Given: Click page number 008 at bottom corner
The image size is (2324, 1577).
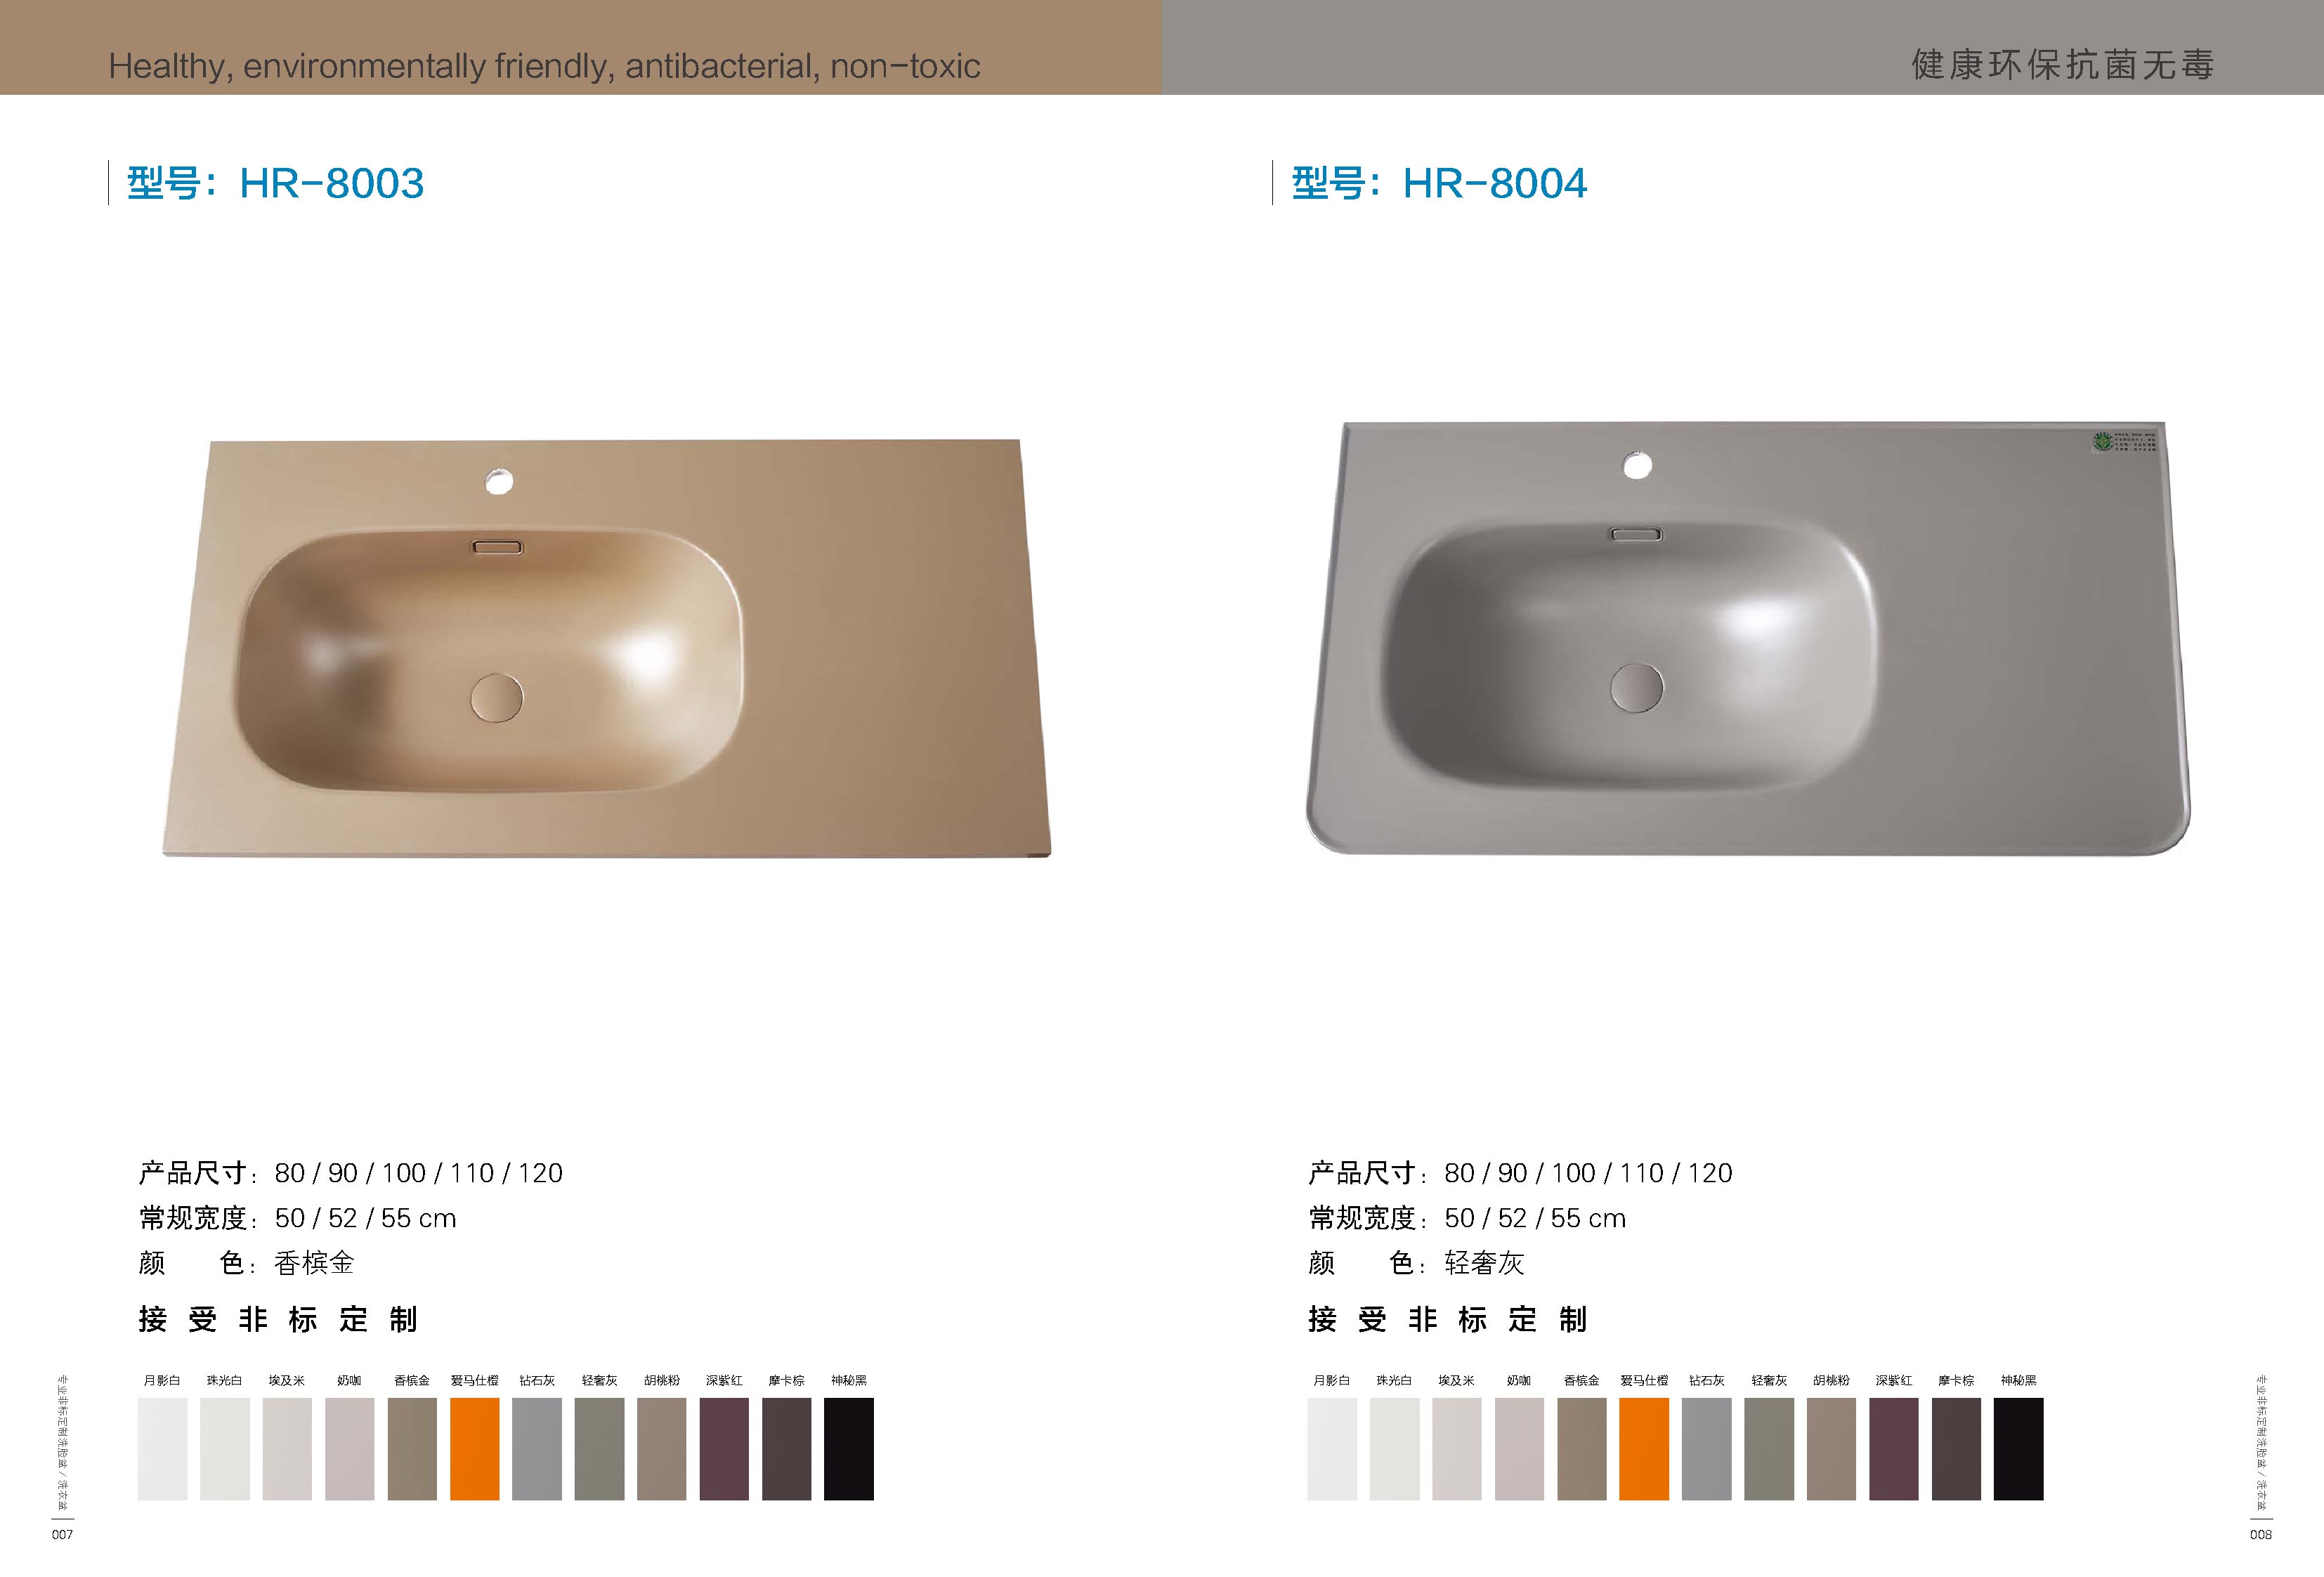Looking at the screenshot, I should 2260,1534.
